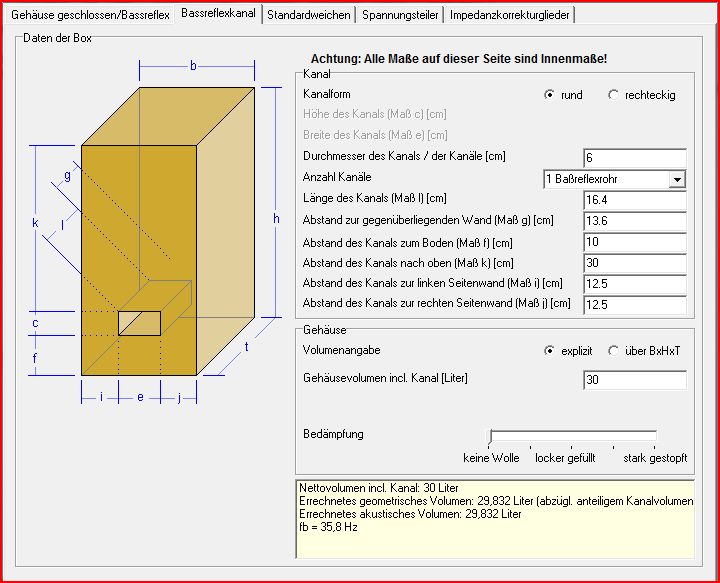Screen dimensions: 720x583
Task: Click the Errechnetes geometrisches Volumen line
Action: tap(496, 501)
